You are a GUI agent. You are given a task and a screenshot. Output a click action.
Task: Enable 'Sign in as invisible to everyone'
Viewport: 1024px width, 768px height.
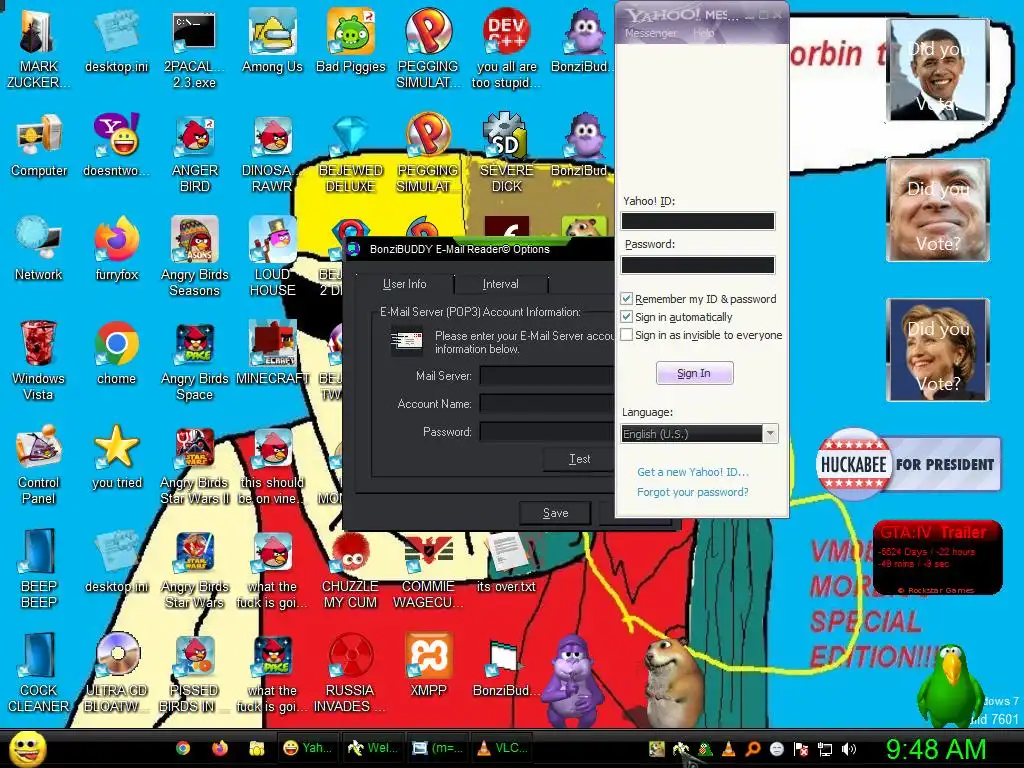(626, 335)
